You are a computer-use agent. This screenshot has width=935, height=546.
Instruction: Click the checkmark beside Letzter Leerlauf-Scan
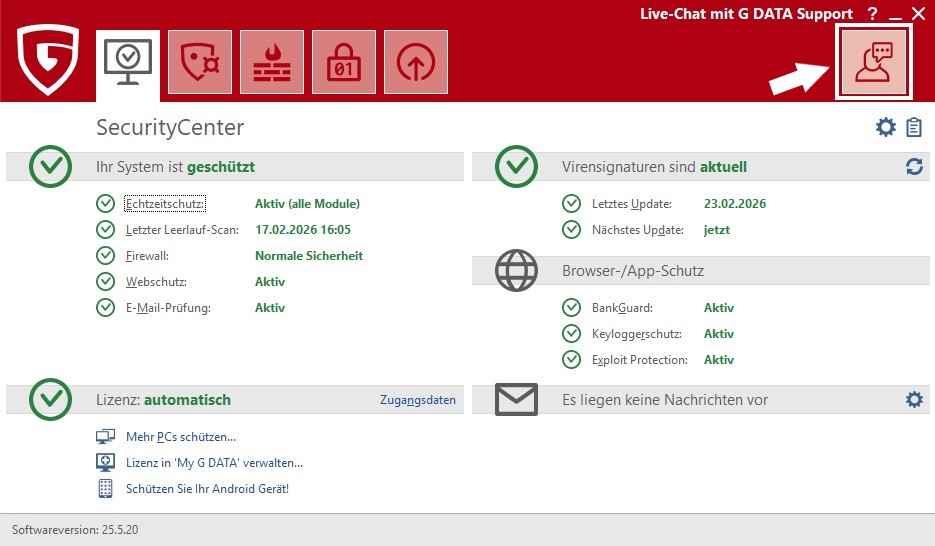[x=106, y=229]
